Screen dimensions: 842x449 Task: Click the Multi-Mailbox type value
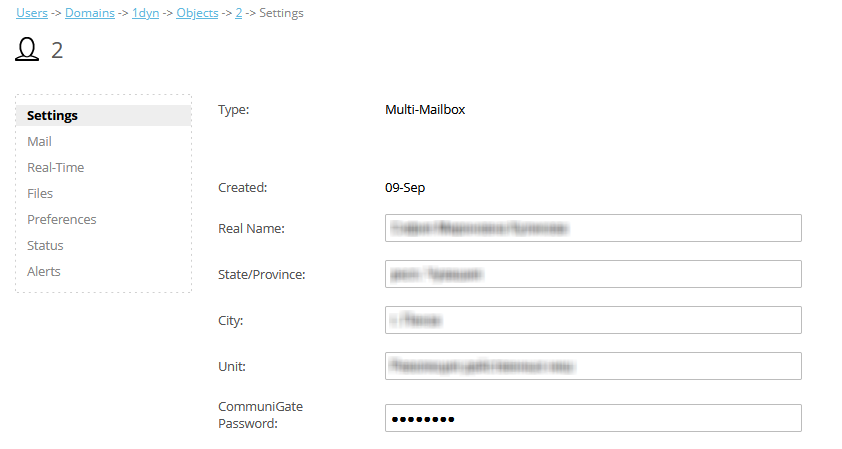coord(425,109)
